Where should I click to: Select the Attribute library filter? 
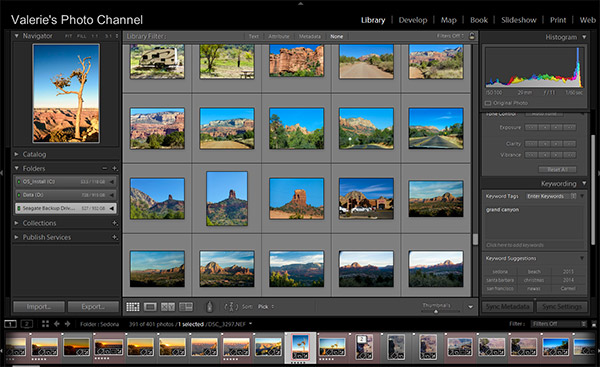[279, 36]
